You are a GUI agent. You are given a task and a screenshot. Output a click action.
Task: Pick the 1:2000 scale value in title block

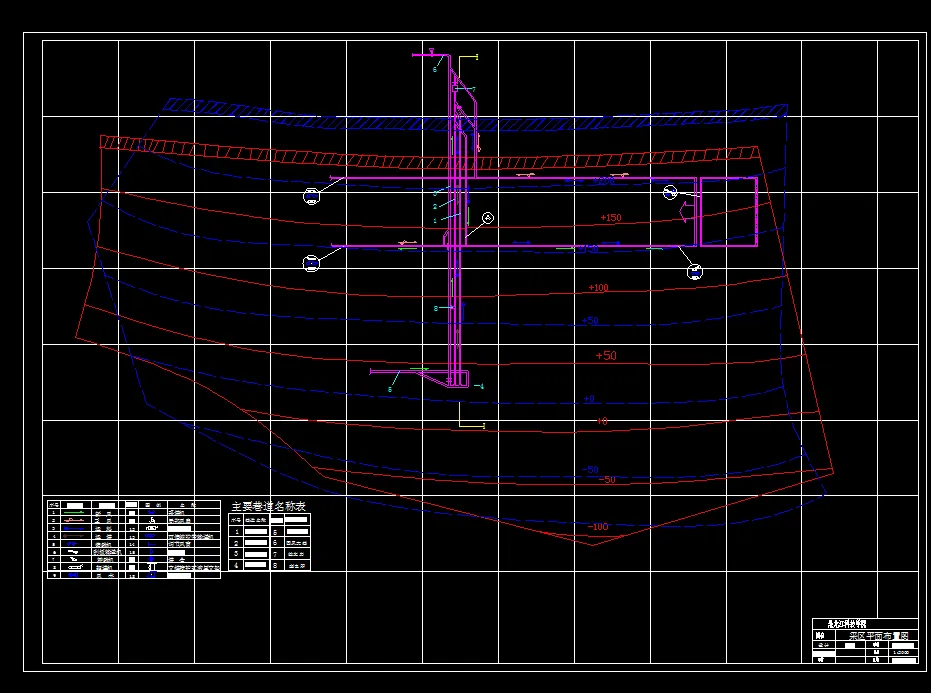(x=901, y=652)
